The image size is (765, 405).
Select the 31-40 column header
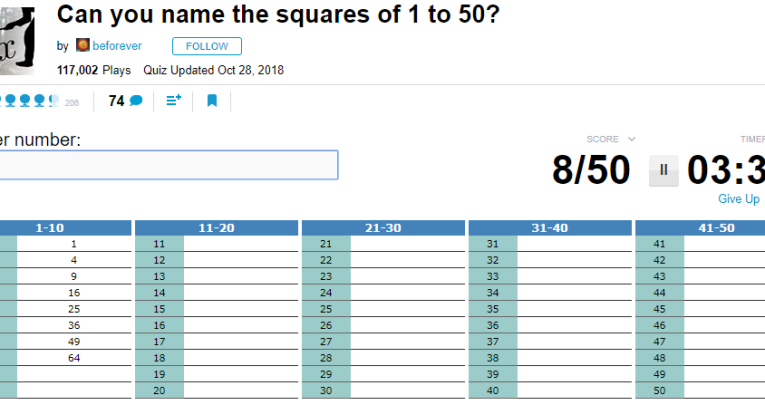tap(549, 228)
